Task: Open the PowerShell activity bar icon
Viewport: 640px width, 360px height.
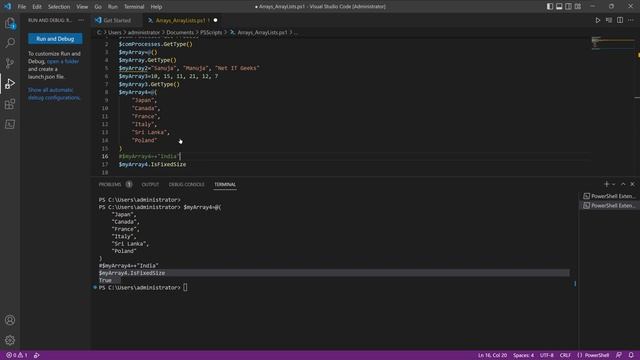Action: [10, 124]
